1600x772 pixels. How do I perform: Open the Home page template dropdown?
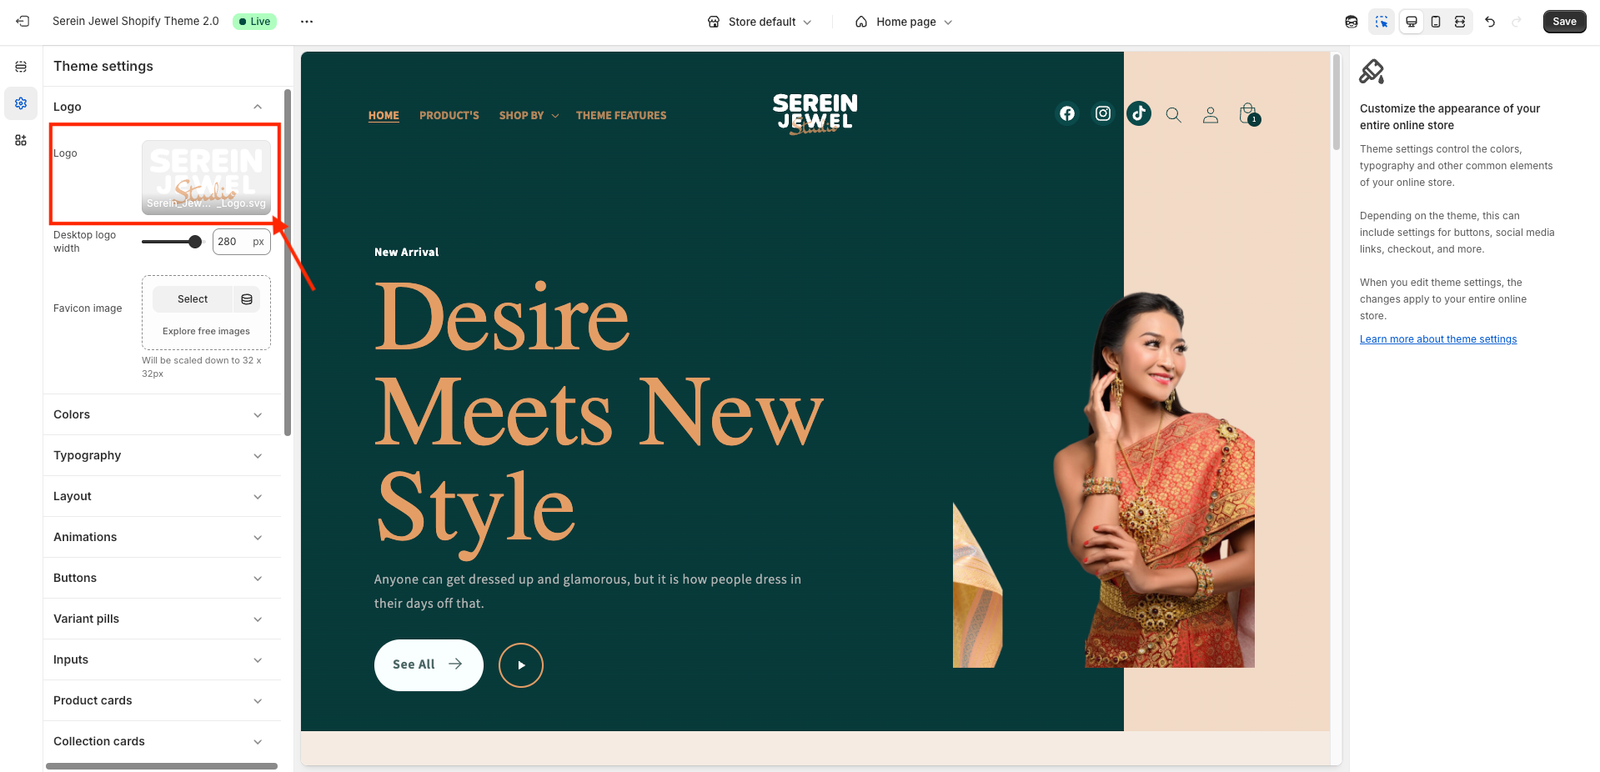(x=904, y=21)
